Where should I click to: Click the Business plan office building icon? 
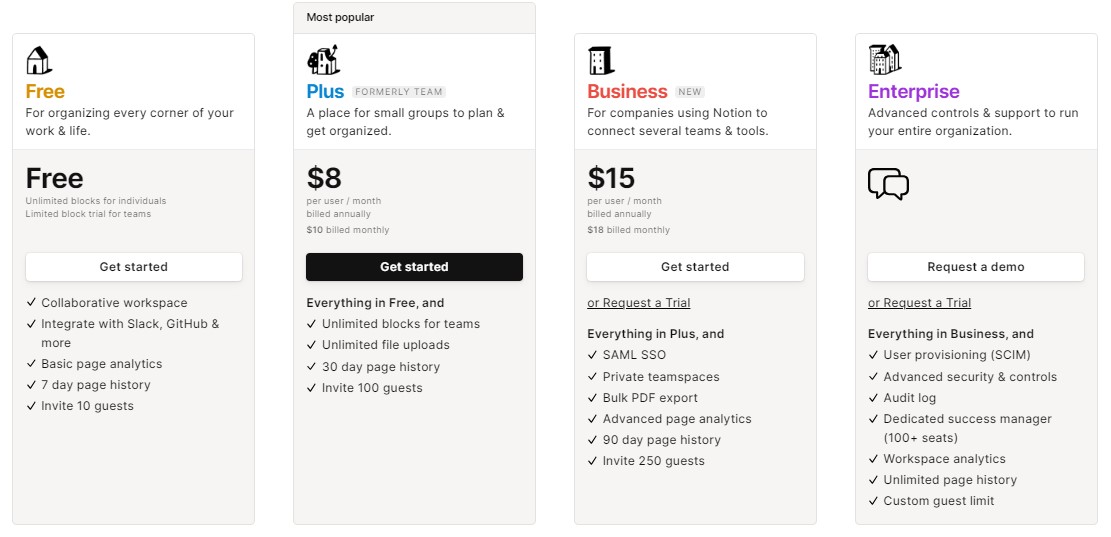[x=601, y=61]
